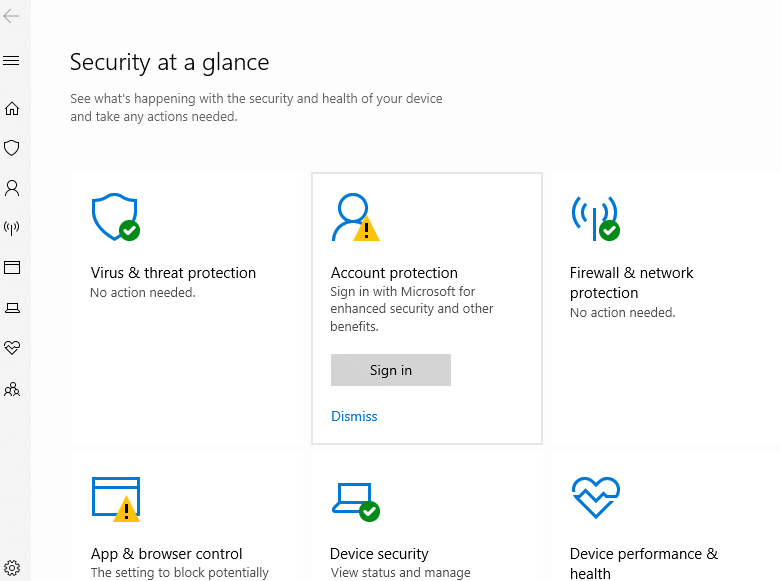Select Account protection person sidebar icon
The height and width of the screenshot is (581, 781).
click(x=12, y=188)
